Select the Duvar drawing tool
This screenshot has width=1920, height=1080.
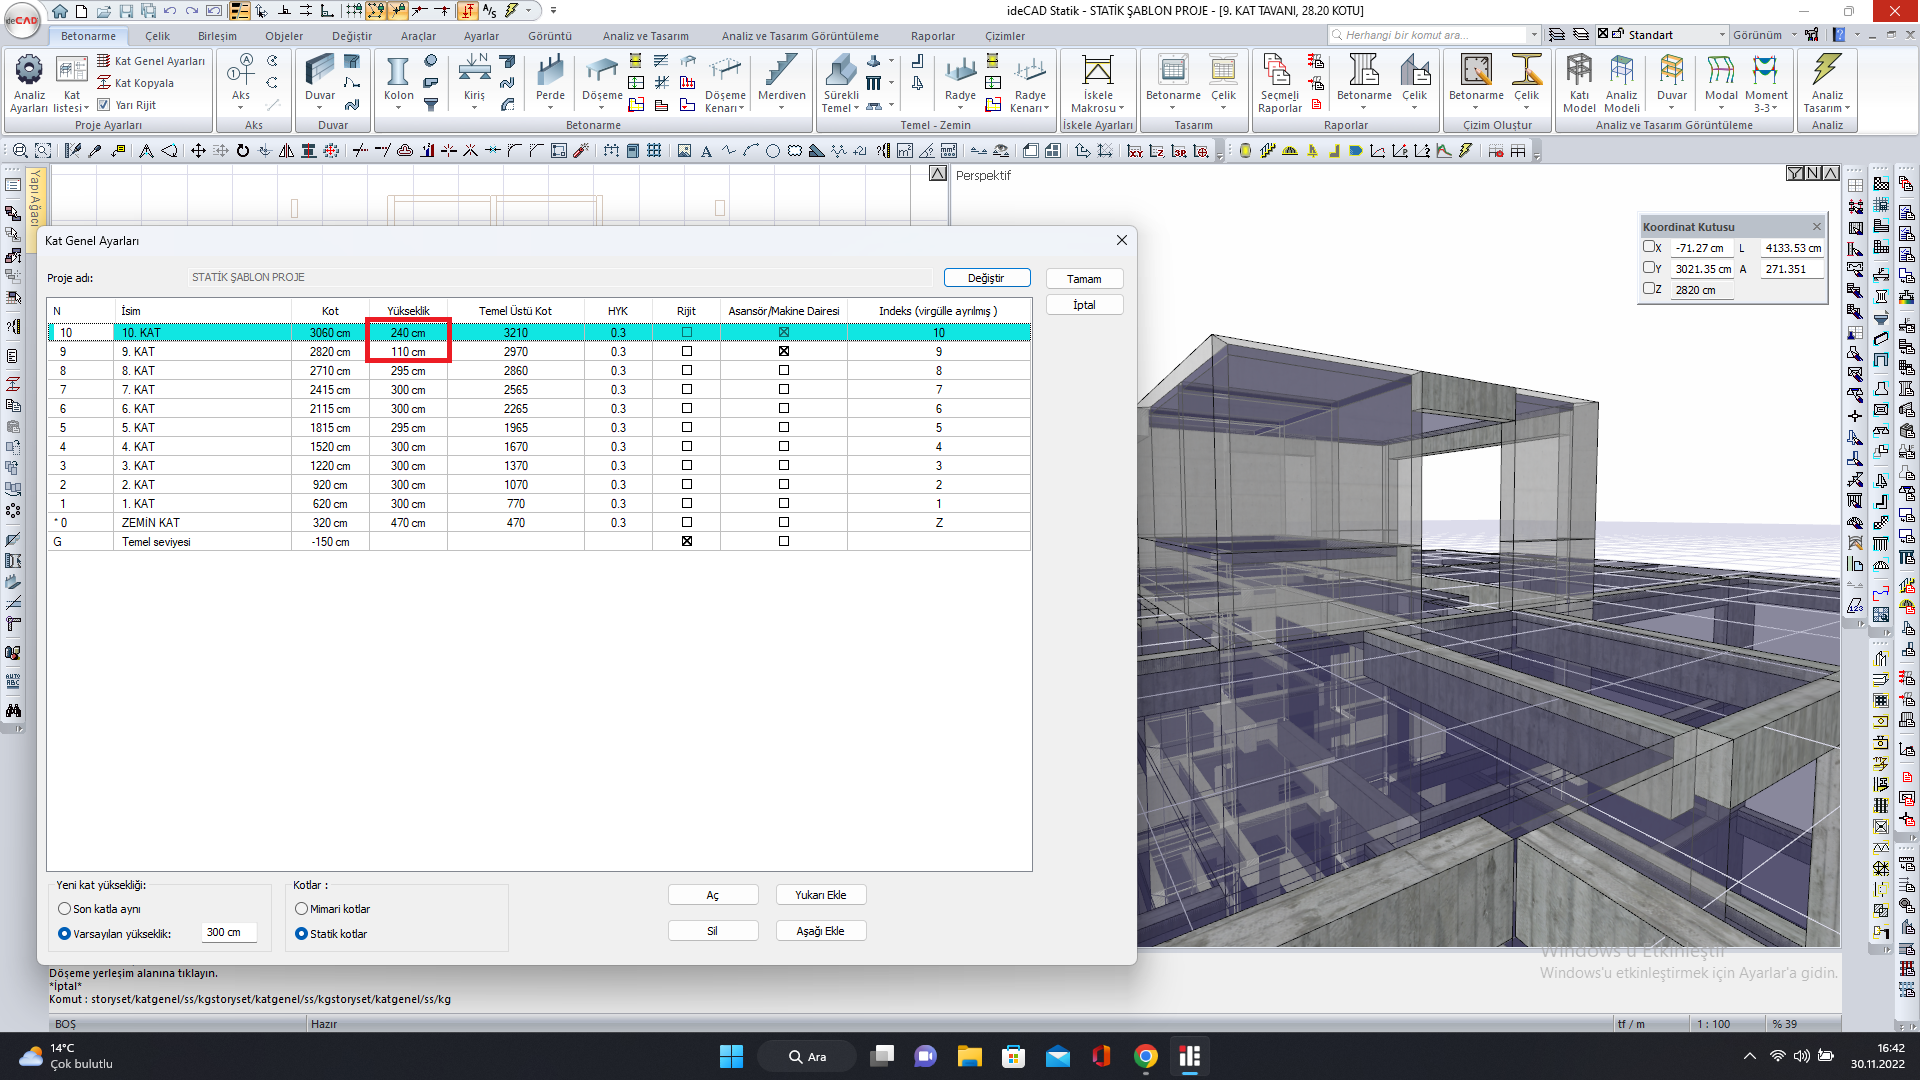pyautogui.click(x=320, y=82)
